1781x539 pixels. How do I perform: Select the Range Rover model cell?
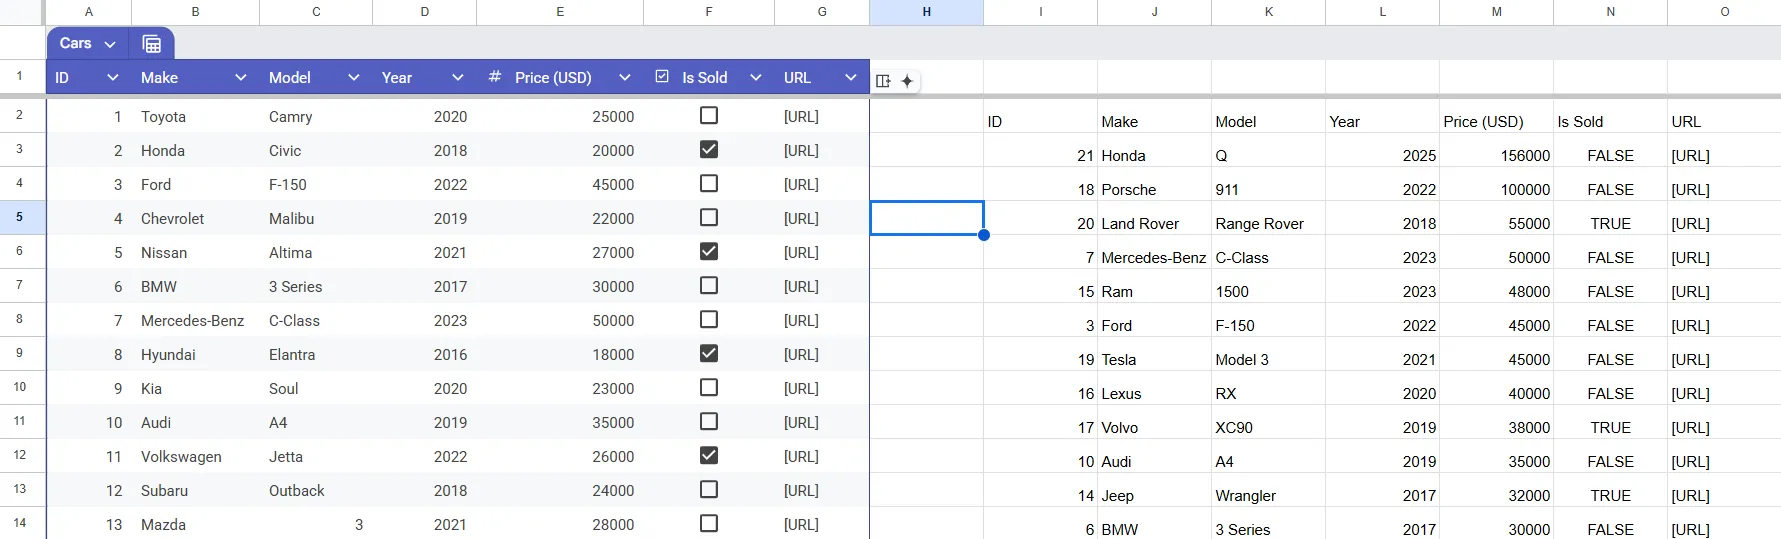[1268, 224]
